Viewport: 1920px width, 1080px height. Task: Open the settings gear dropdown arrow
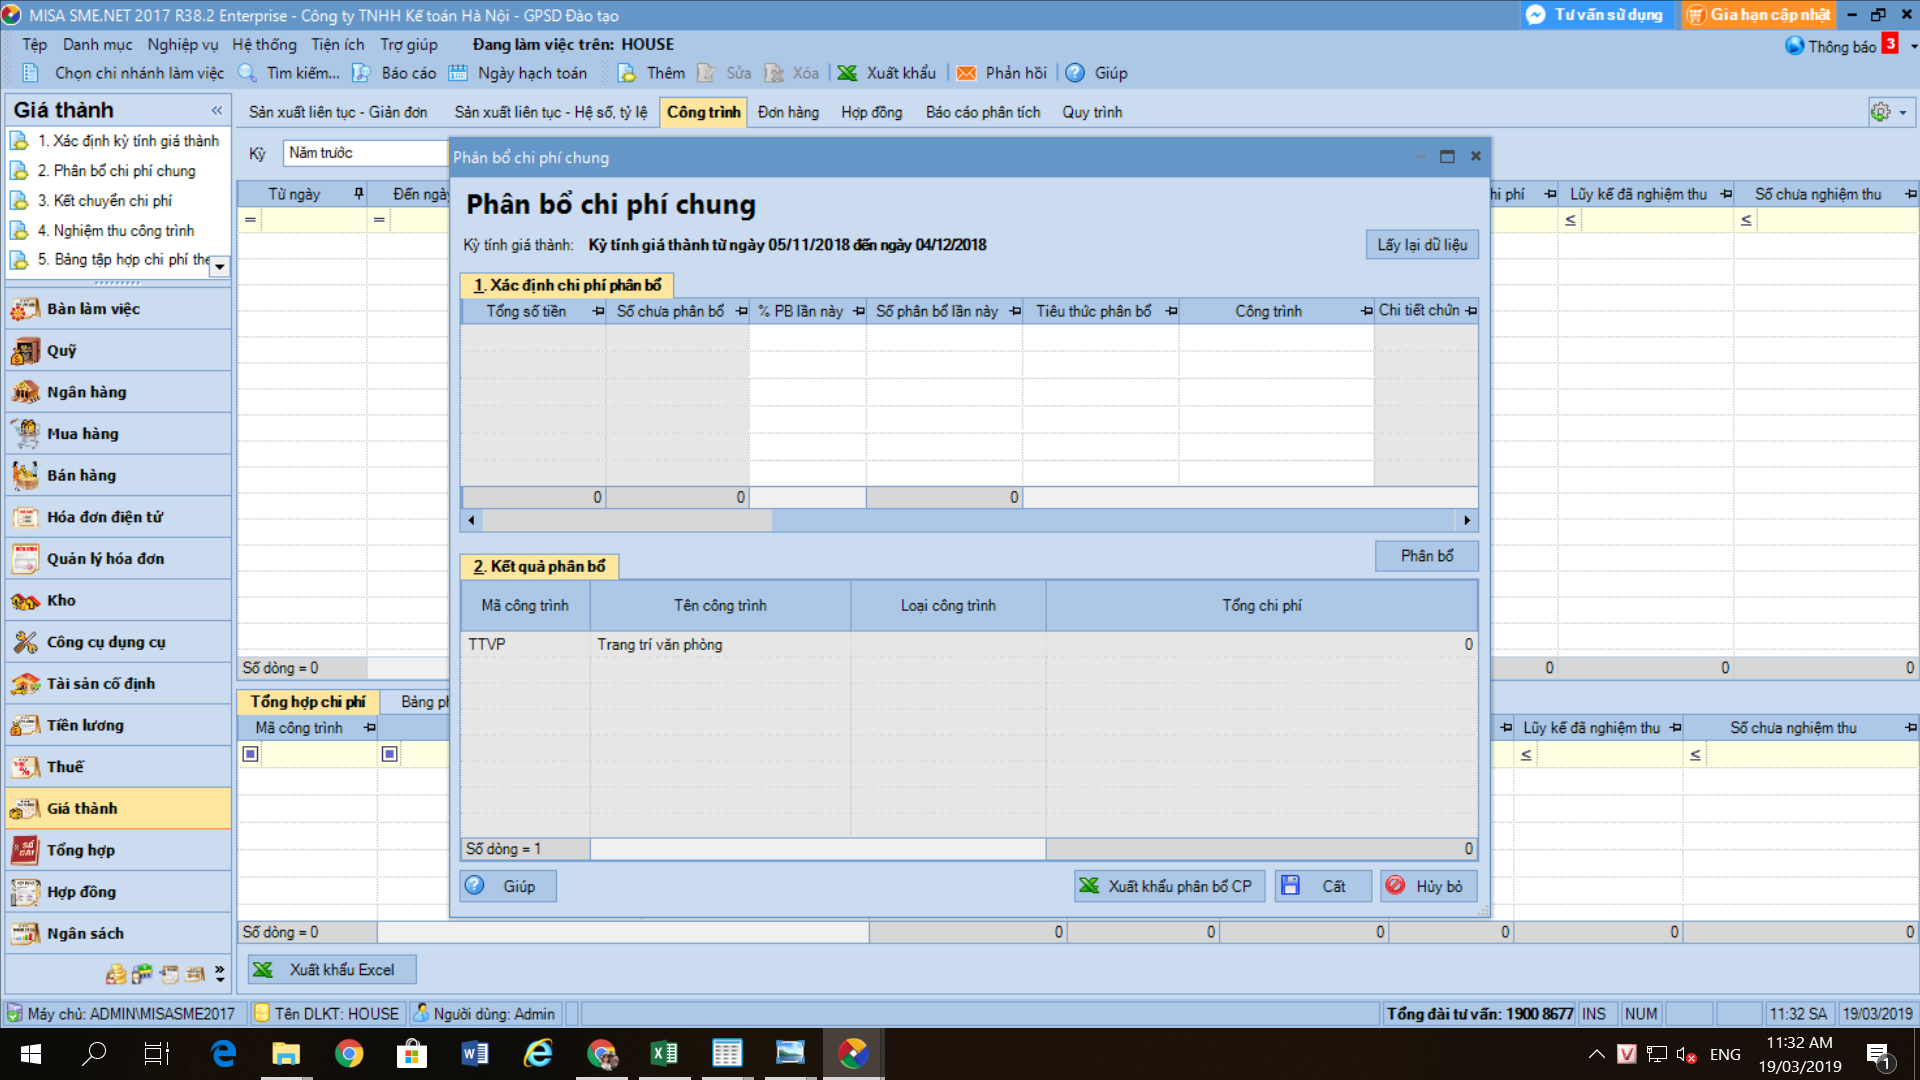tap(1902, 112)
